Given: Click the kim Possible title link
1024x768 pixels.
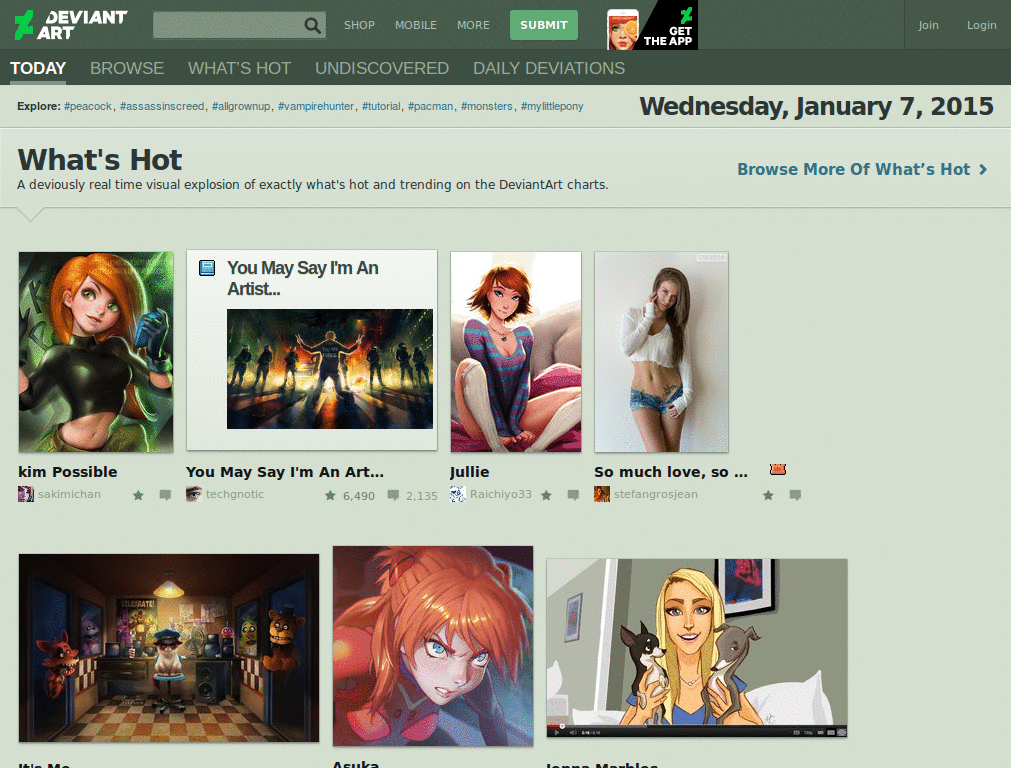Looking at the screenshot, I should click(68, 472).
